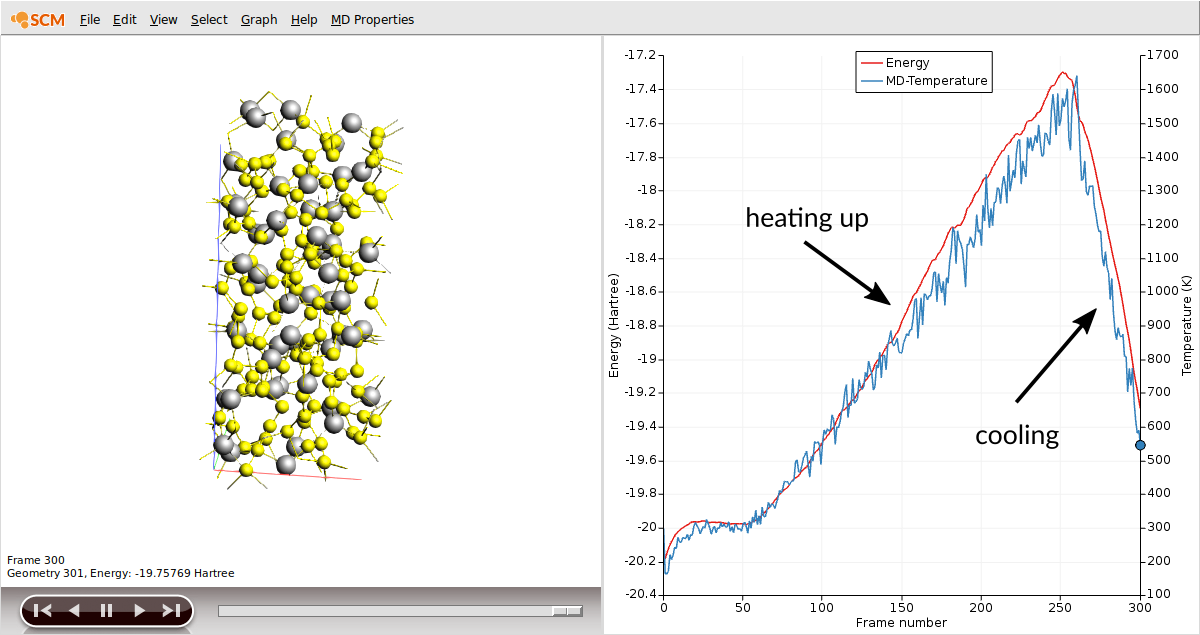The height and width of the screenshot is (635, 1200).
Task: Click the 1000 temperature axis tick
Action: [x=1161, y=291]
